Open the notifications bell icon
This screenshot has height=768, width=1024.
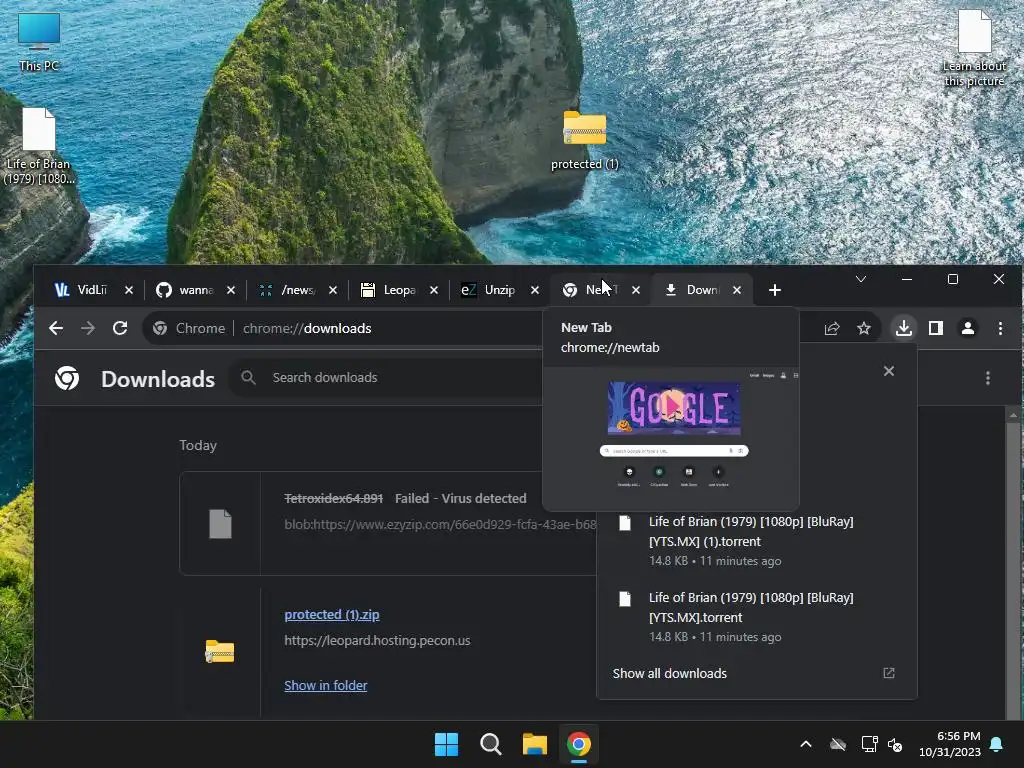coord(996,744)
